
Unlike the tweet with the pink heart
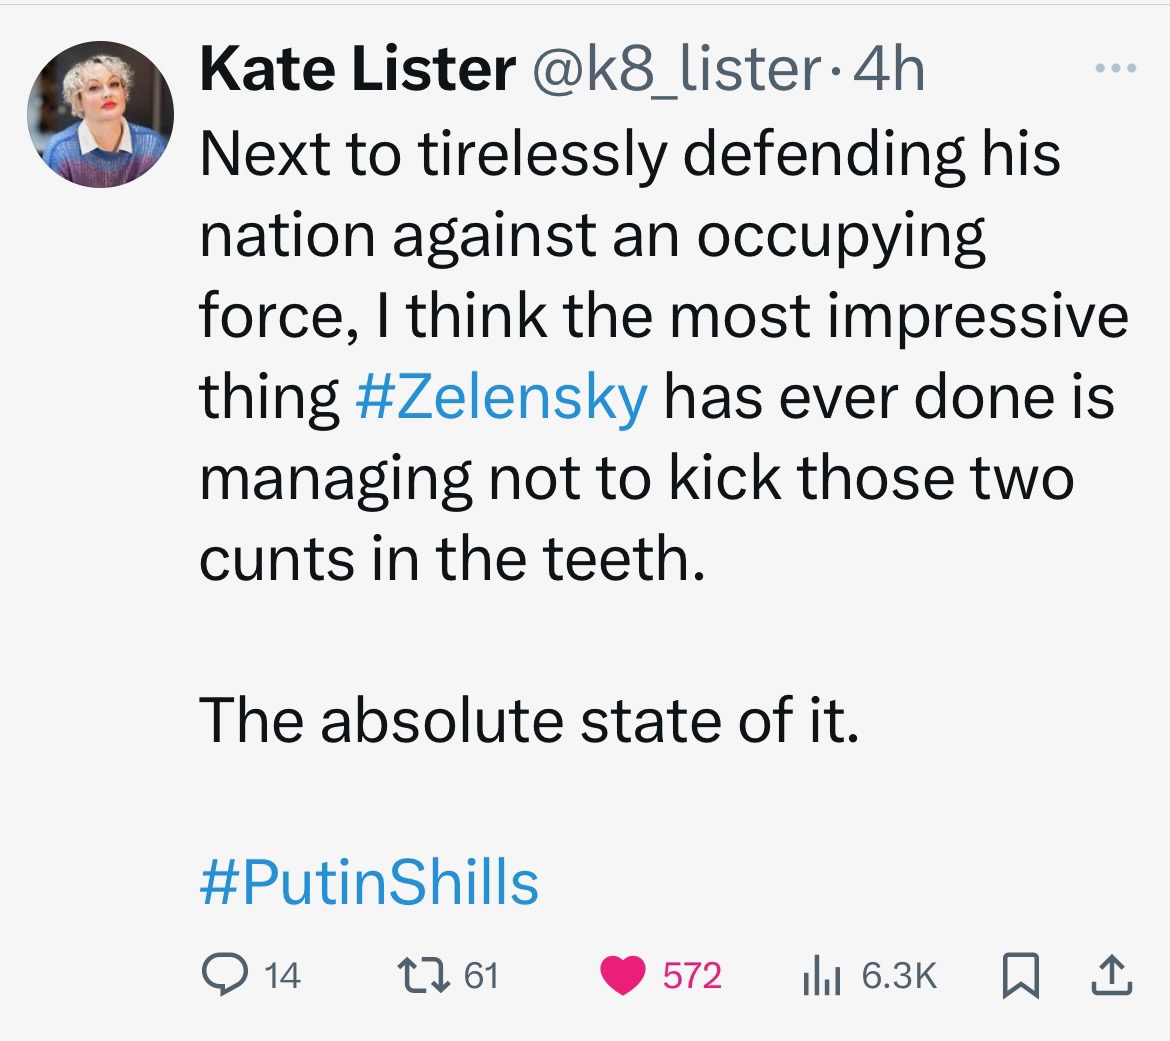(622, 976)
